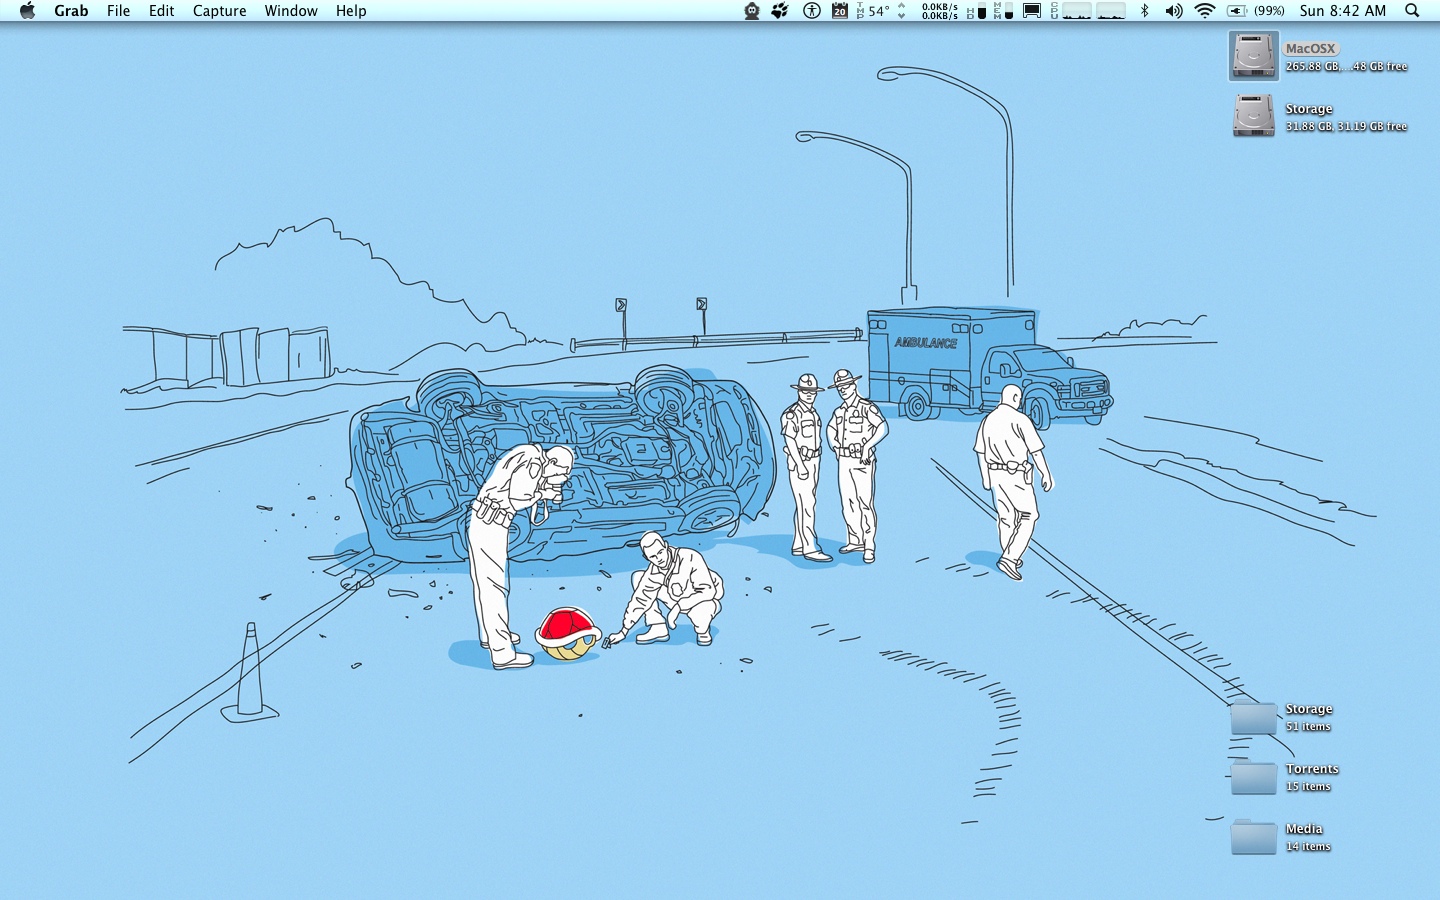Open the display monitor menu bar icon
The image size is (1440, 900).
tap(1032, 11)
